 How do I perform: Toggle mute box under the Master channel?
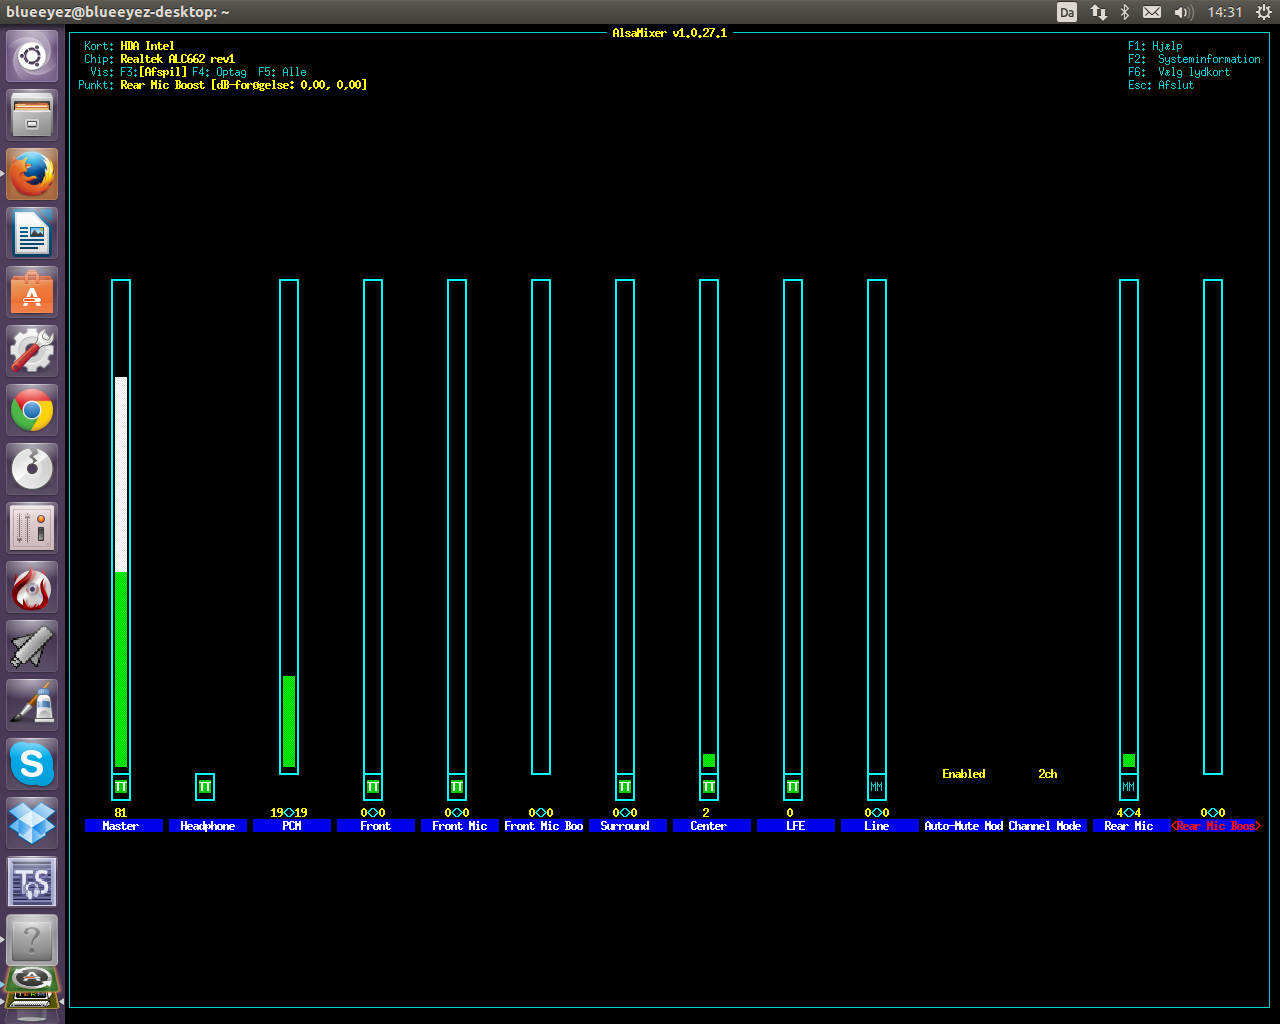(121, 787)
